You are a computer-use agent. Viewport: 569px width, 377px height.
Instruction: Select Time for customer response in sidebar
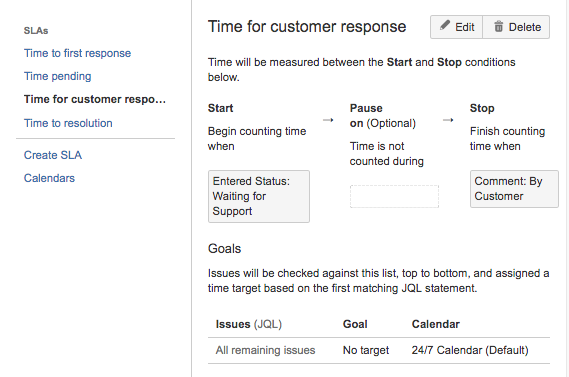pos(95,99)
